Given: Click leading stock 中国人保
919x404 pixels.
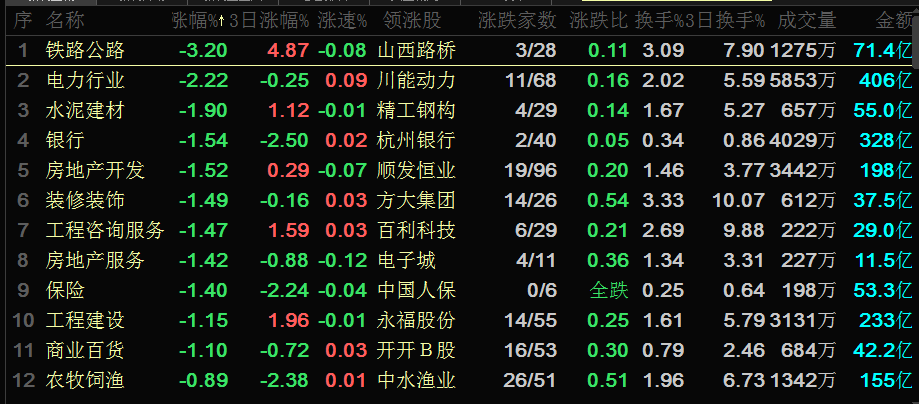Looking at the screenshot, I should pos(416,291).
